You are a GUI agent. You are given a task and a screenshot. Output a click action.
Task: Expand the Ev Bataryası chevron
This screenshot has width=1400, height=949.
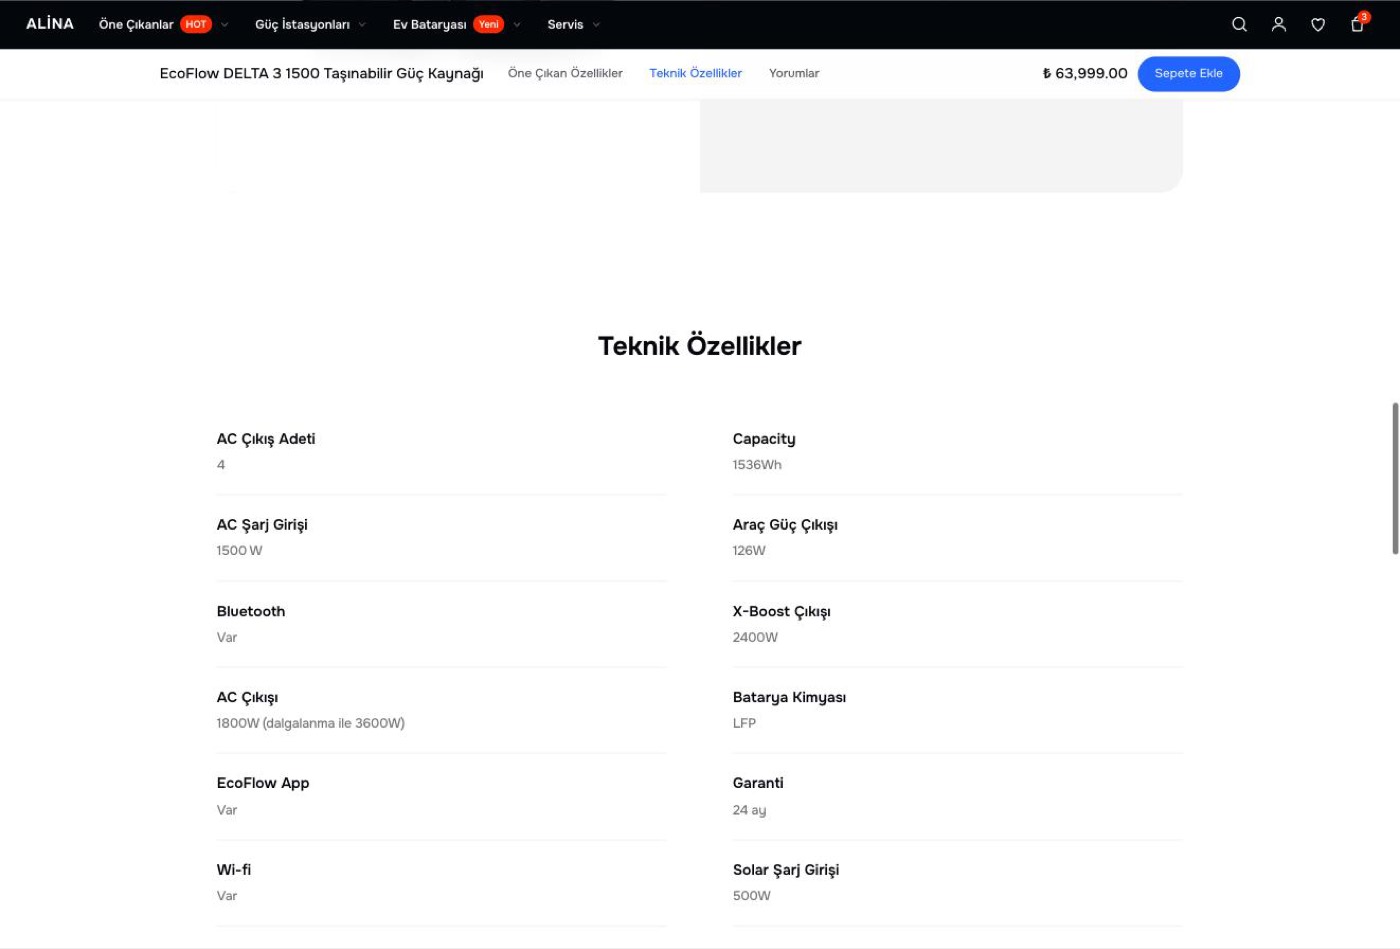click(x=517, y=25)
